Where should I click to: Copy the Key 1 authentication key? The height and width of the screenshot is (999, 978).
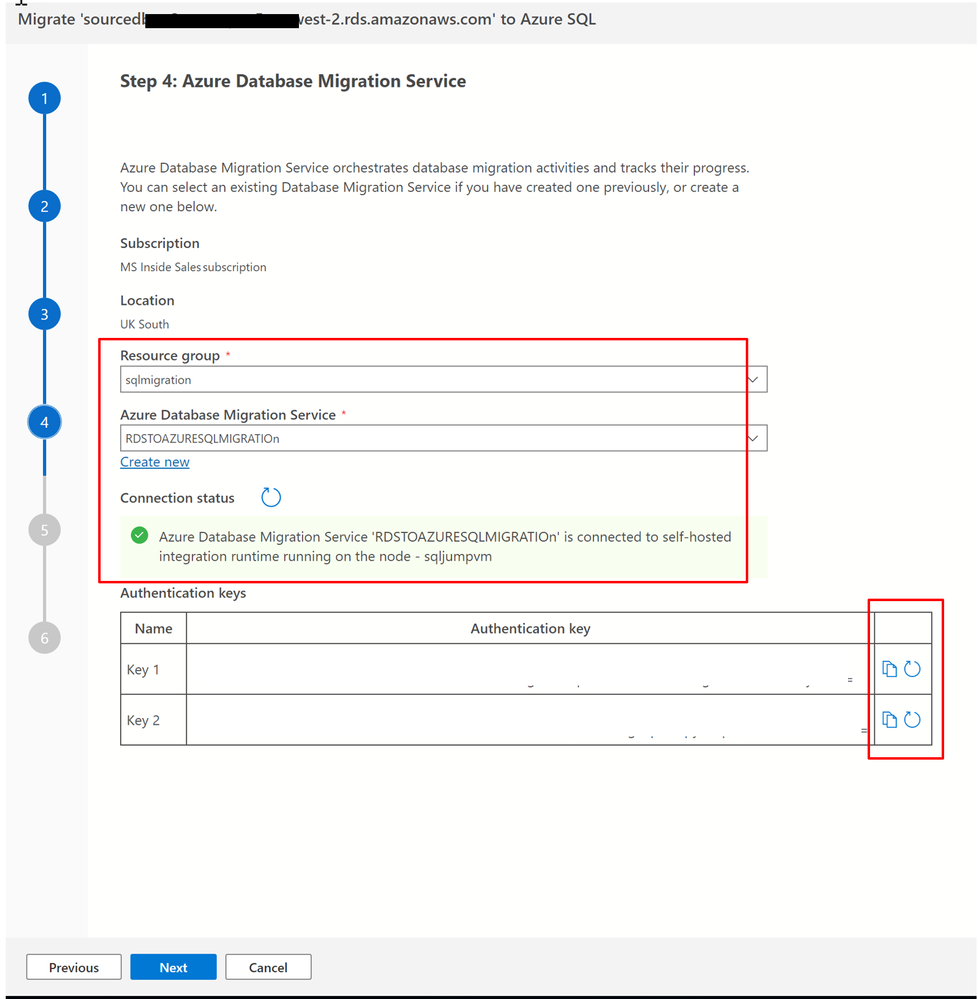coord(889,669)
